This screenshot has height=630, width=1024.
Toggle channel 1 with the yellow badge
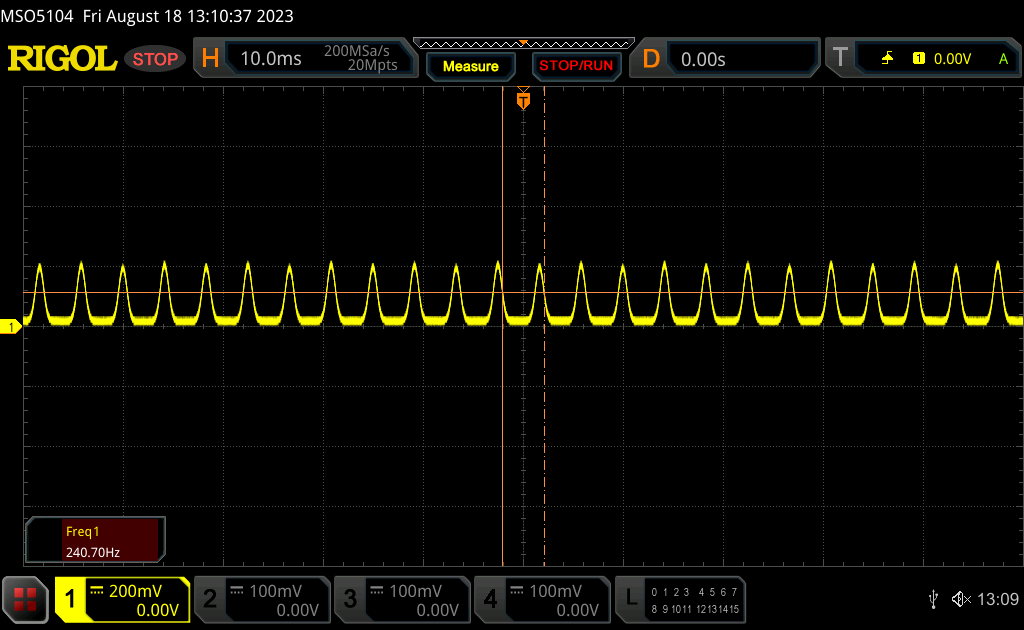[x=70, y=599]
